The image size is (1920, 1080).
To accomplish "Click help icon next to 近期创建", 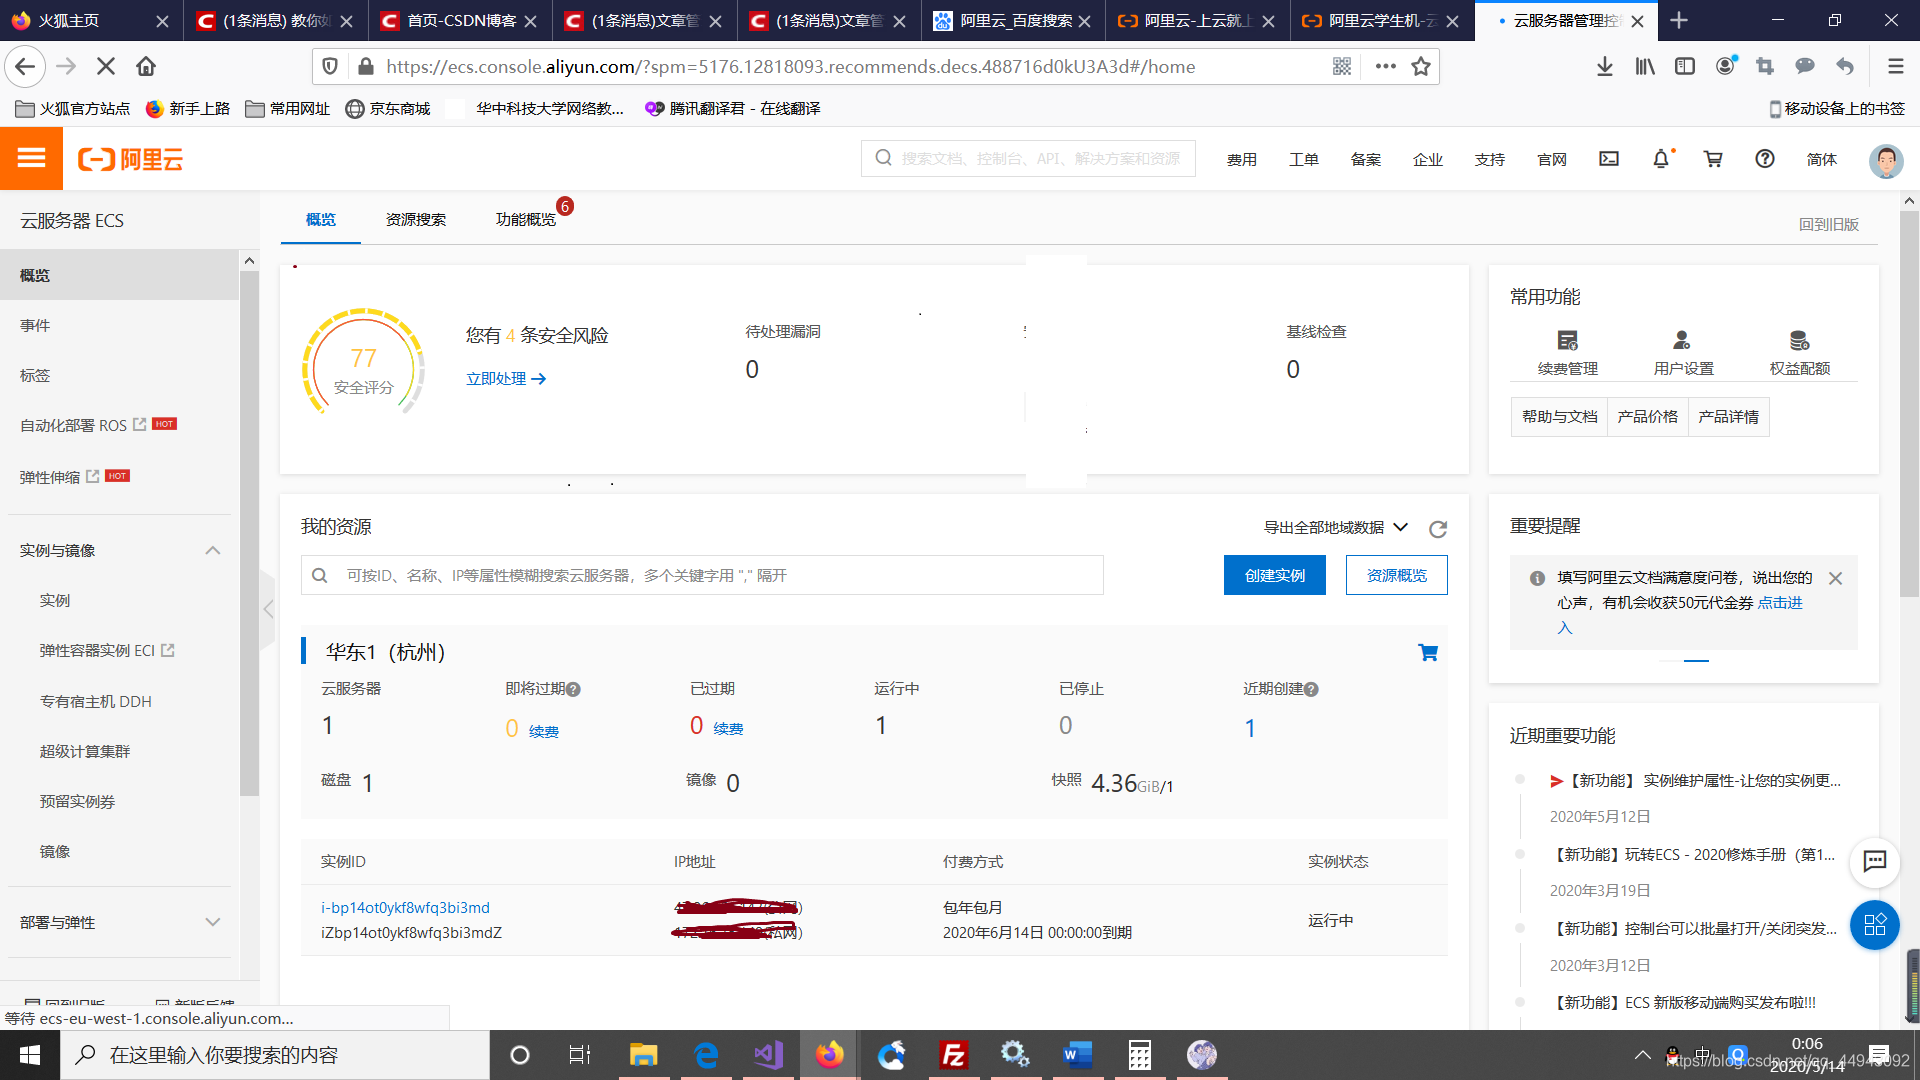I will pos(1311,689).
